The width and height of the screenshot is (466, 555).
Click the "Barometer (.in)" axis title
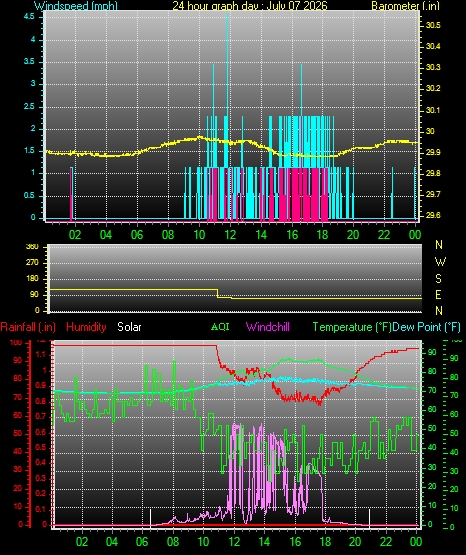tap(405, 6)
